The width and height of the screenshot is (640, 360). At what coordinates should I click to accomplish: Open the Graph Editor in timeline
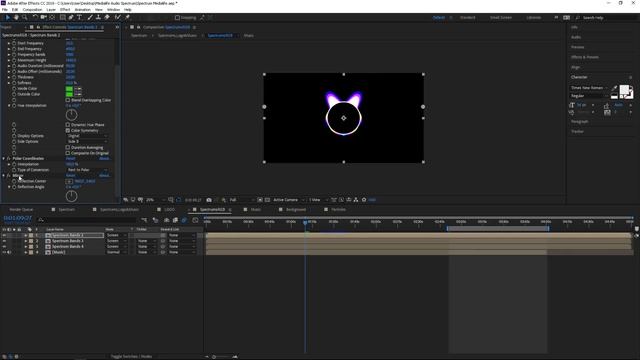coord(195,220)
